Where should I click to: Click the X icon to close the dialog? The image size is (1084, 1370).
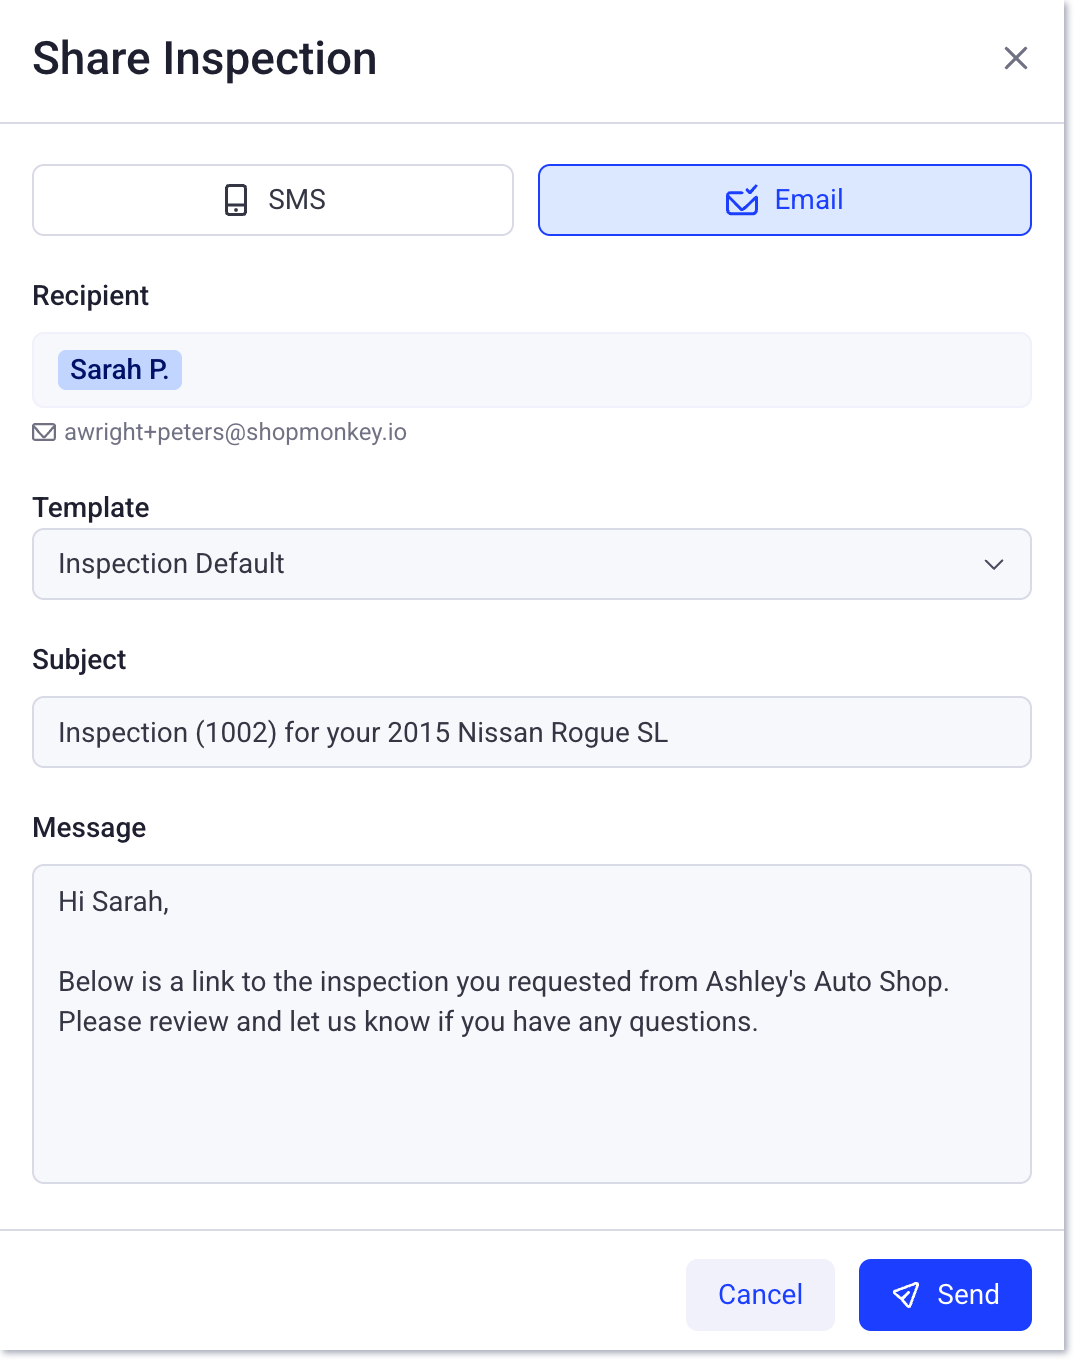coord(1016,58)
